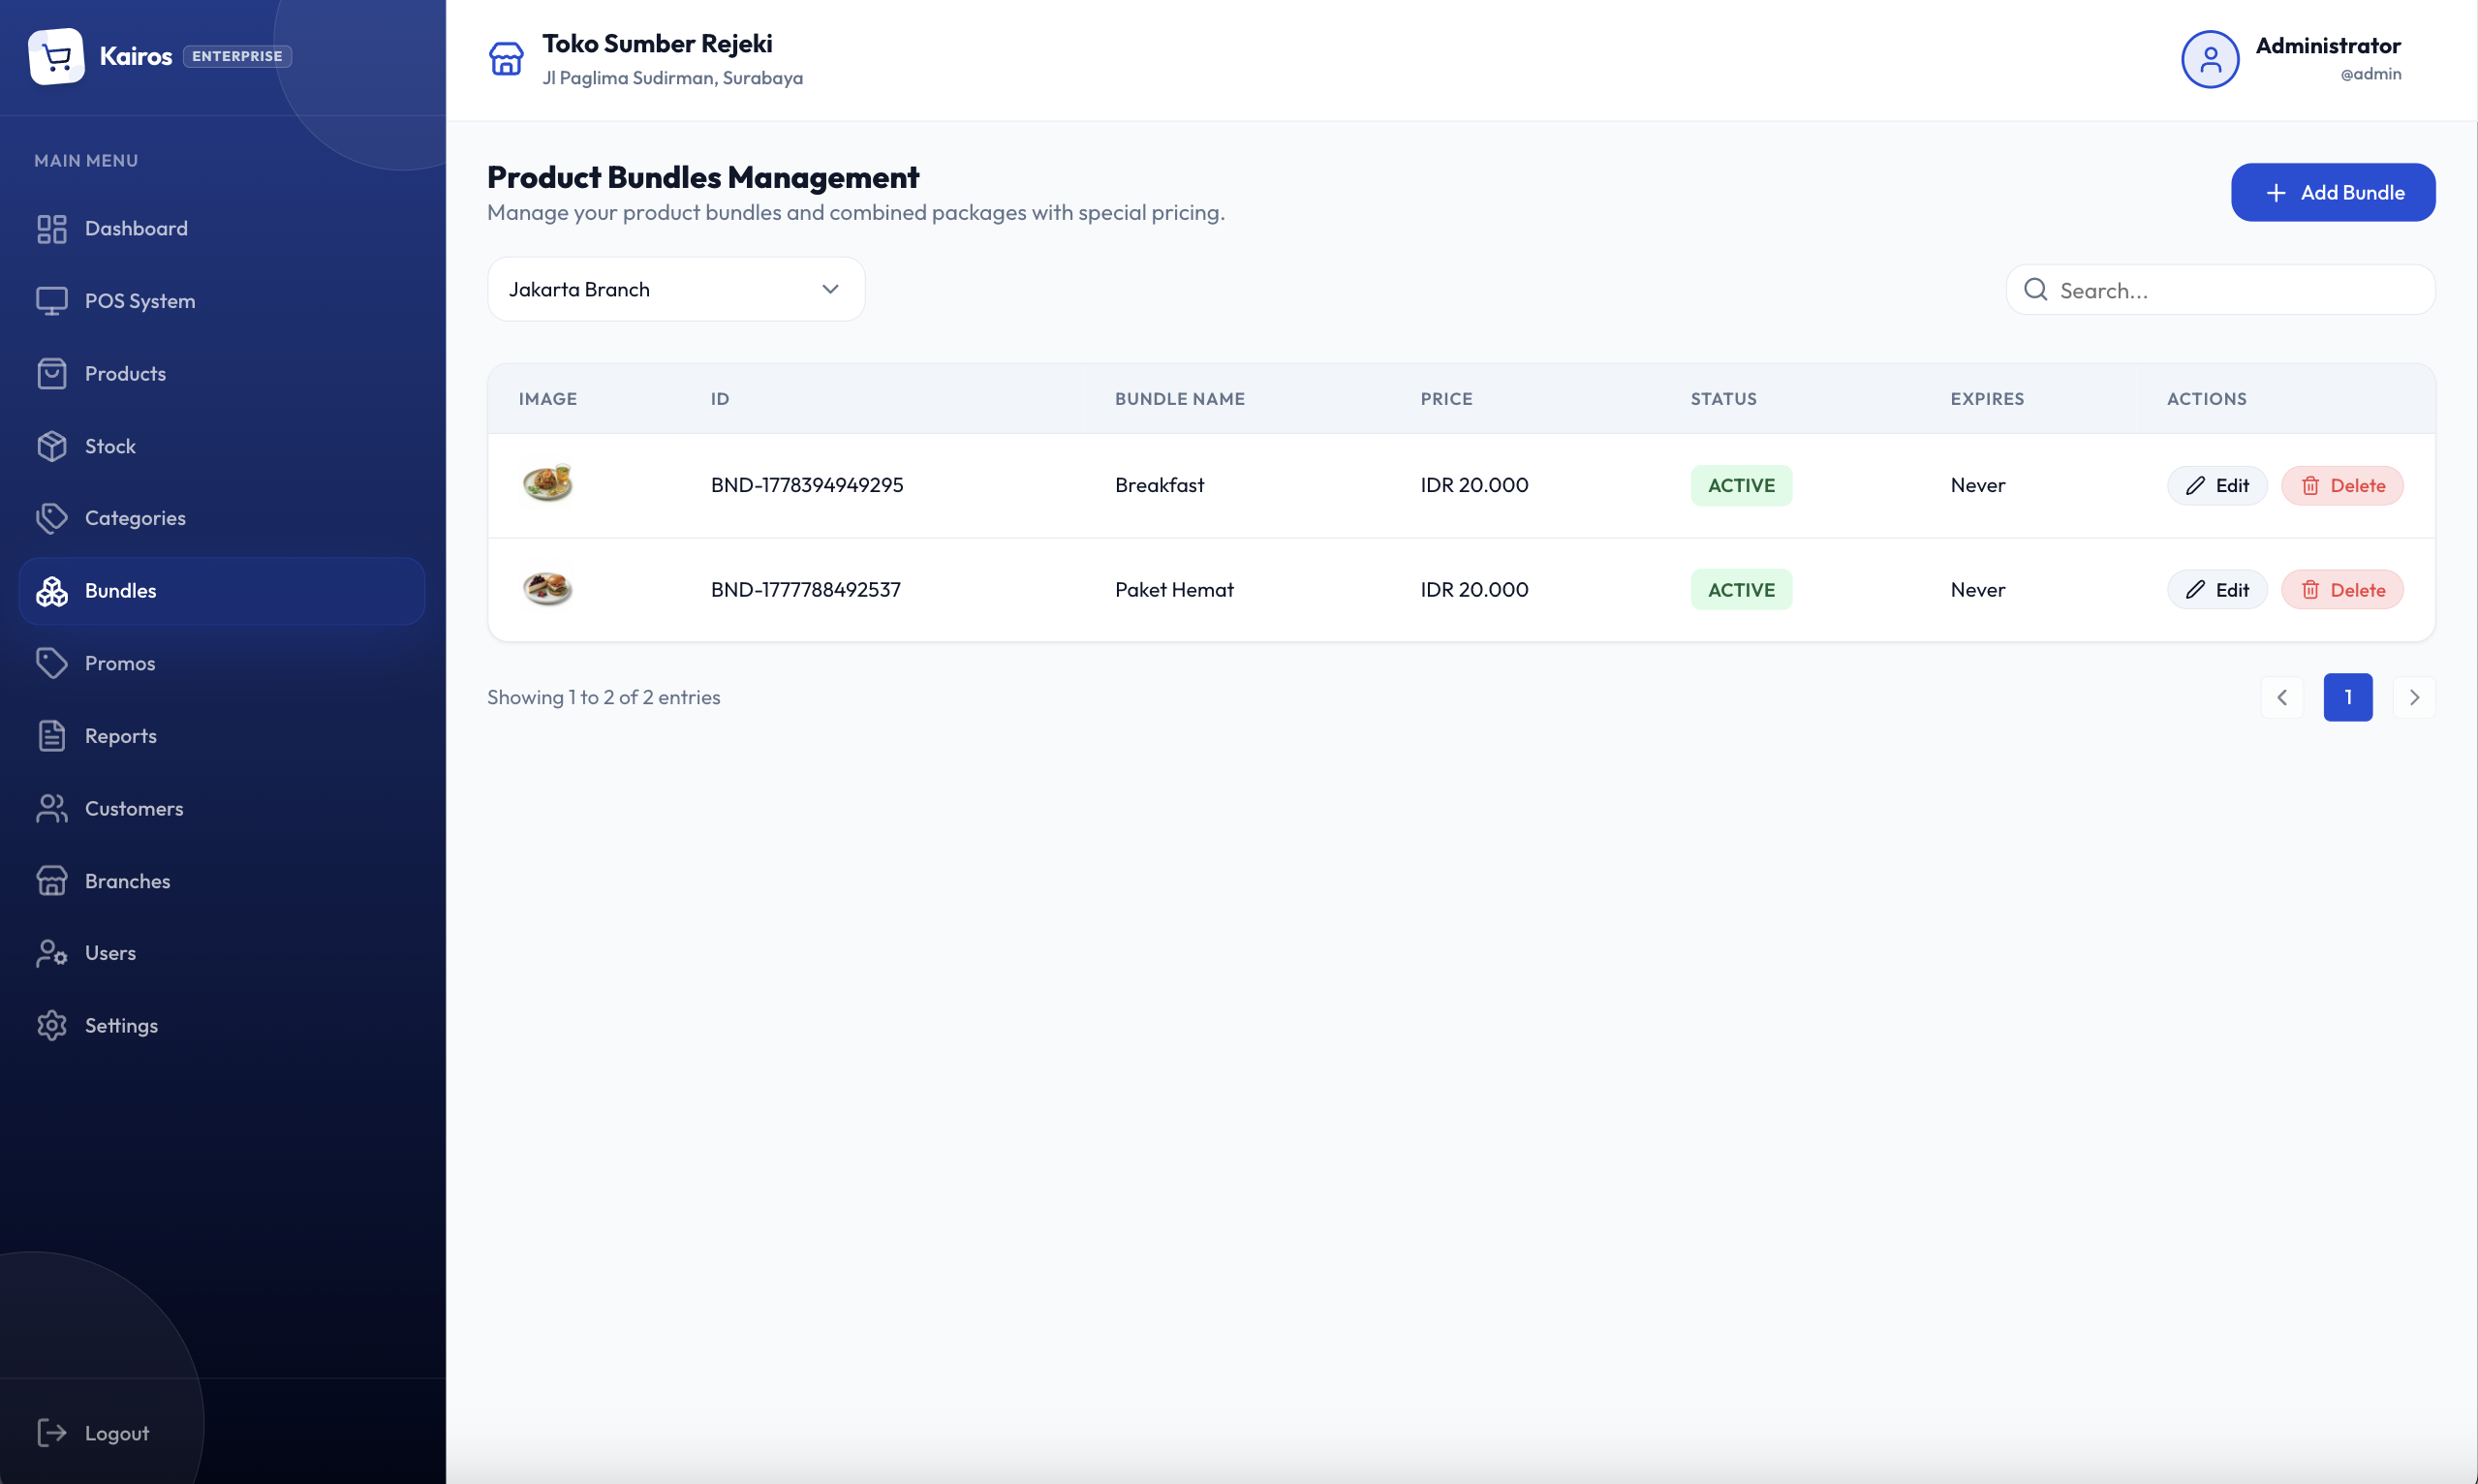2478x1484 pixels.
Task: Click the PRICE column header
Action: 1446,399
